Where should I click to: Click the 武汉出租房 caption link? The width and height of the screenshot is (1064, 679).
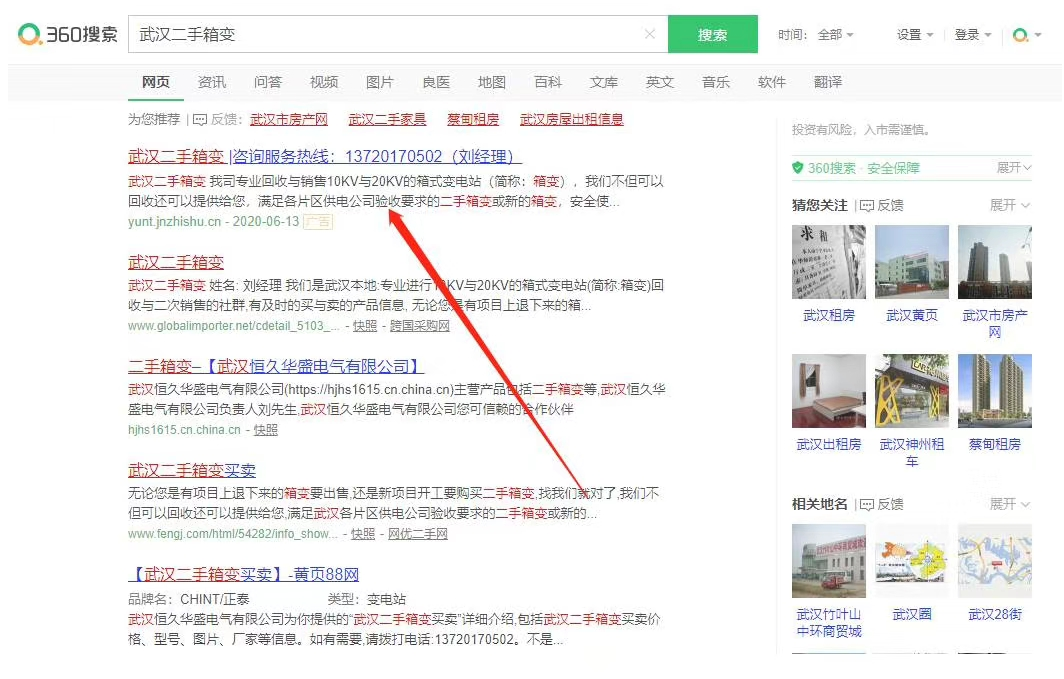[829, 444]
